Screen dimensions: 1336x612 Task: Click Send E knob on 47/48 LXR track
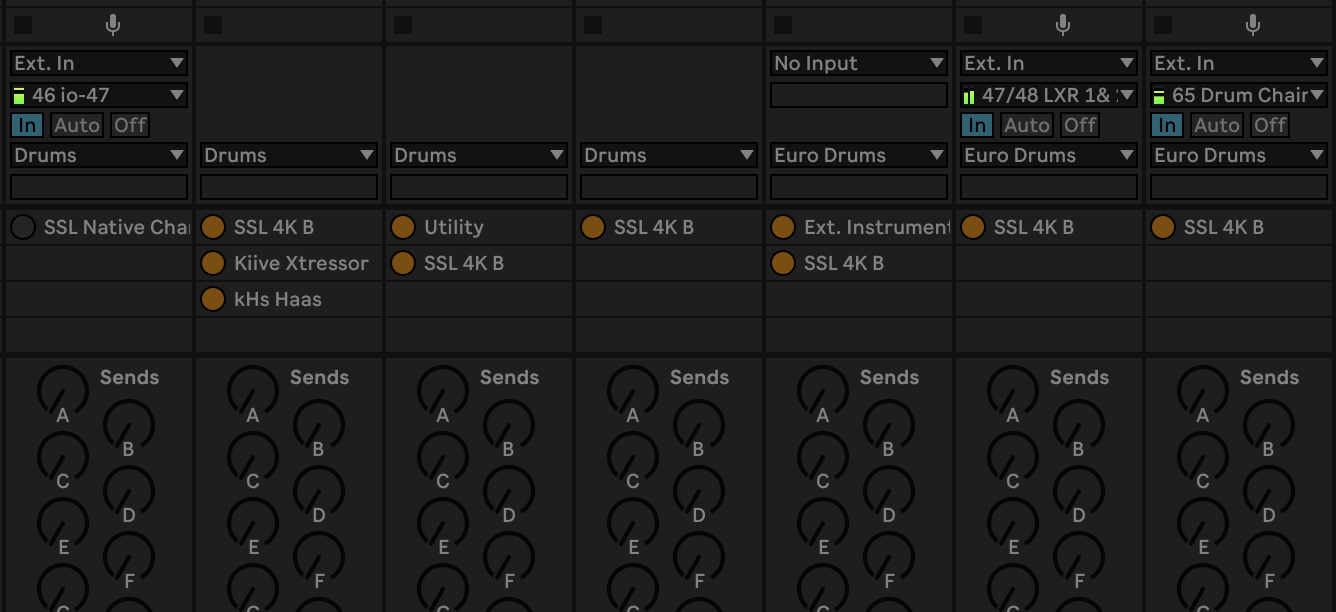1012,524
